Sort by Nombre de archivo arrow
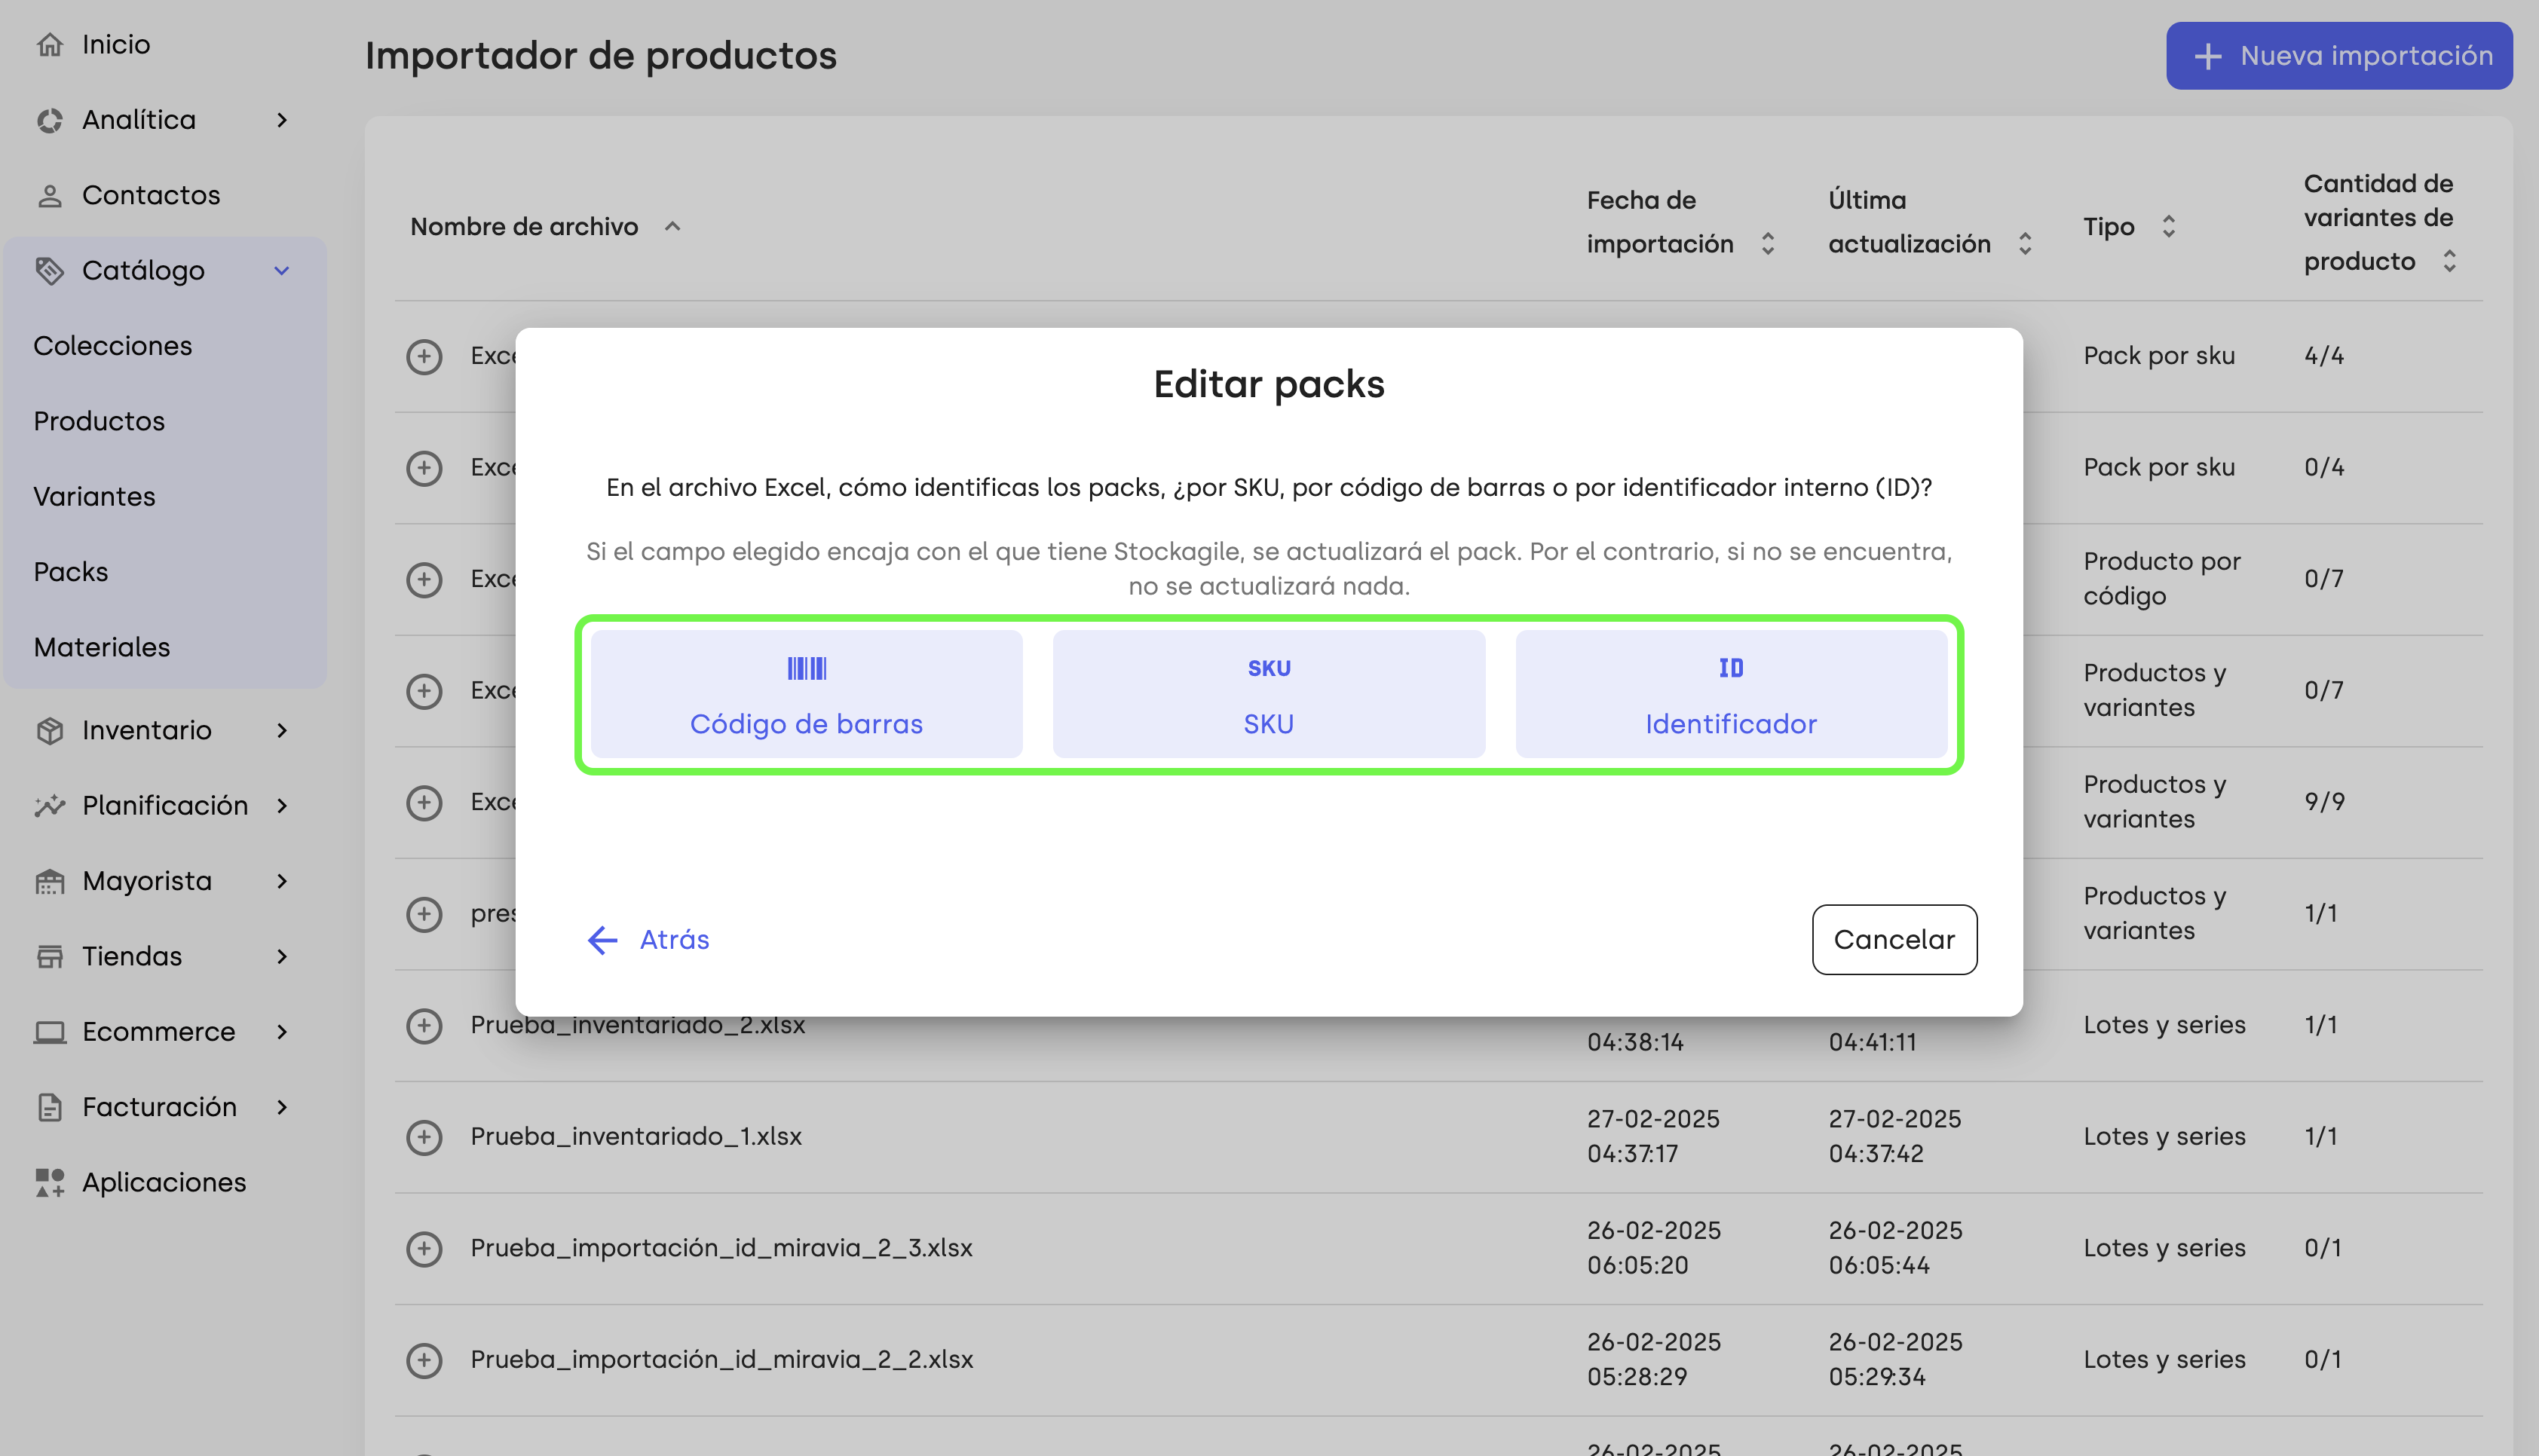Screen dimensions: 2539x1456 pos(673,227)
